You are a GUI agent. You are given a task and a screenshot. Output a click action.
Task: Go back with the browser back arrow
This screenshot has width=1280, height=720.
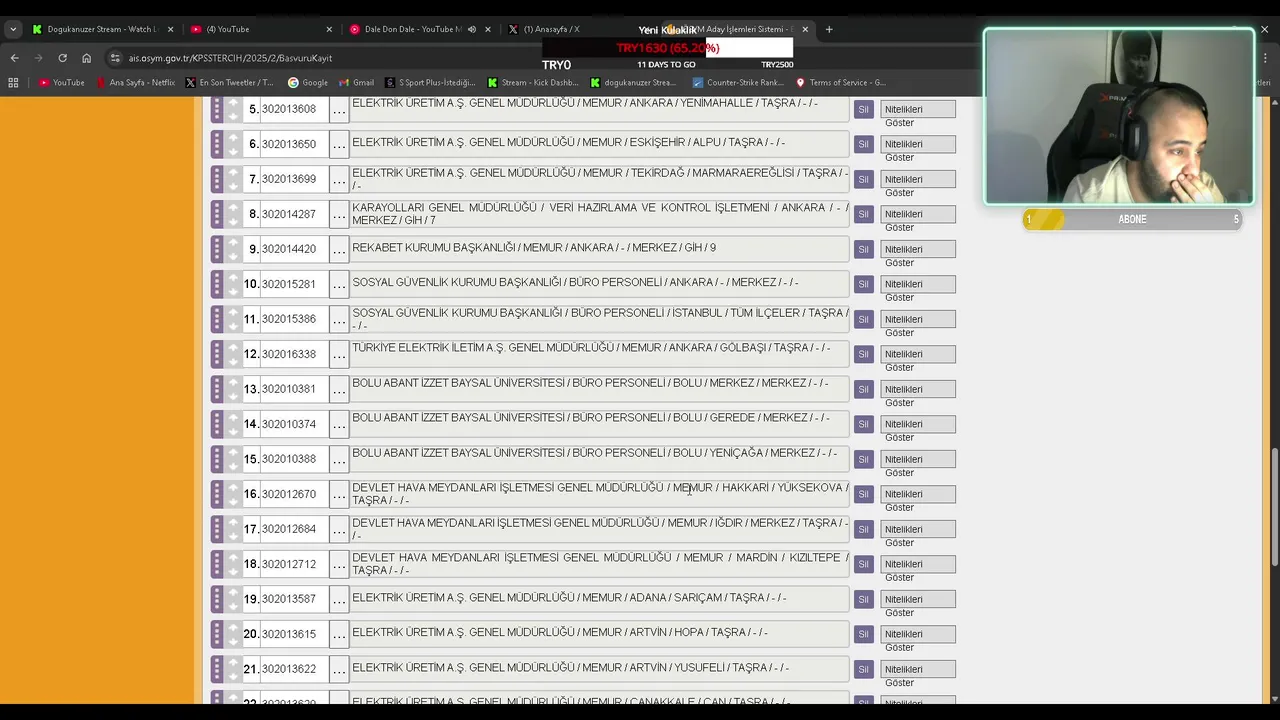pyautogui.click(x=15, y=58)
